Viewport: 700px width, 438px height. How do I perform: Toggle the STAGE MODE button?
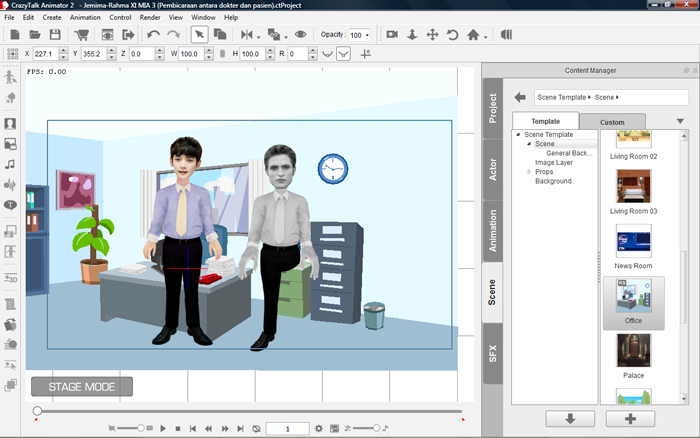(x=81, y=387)
